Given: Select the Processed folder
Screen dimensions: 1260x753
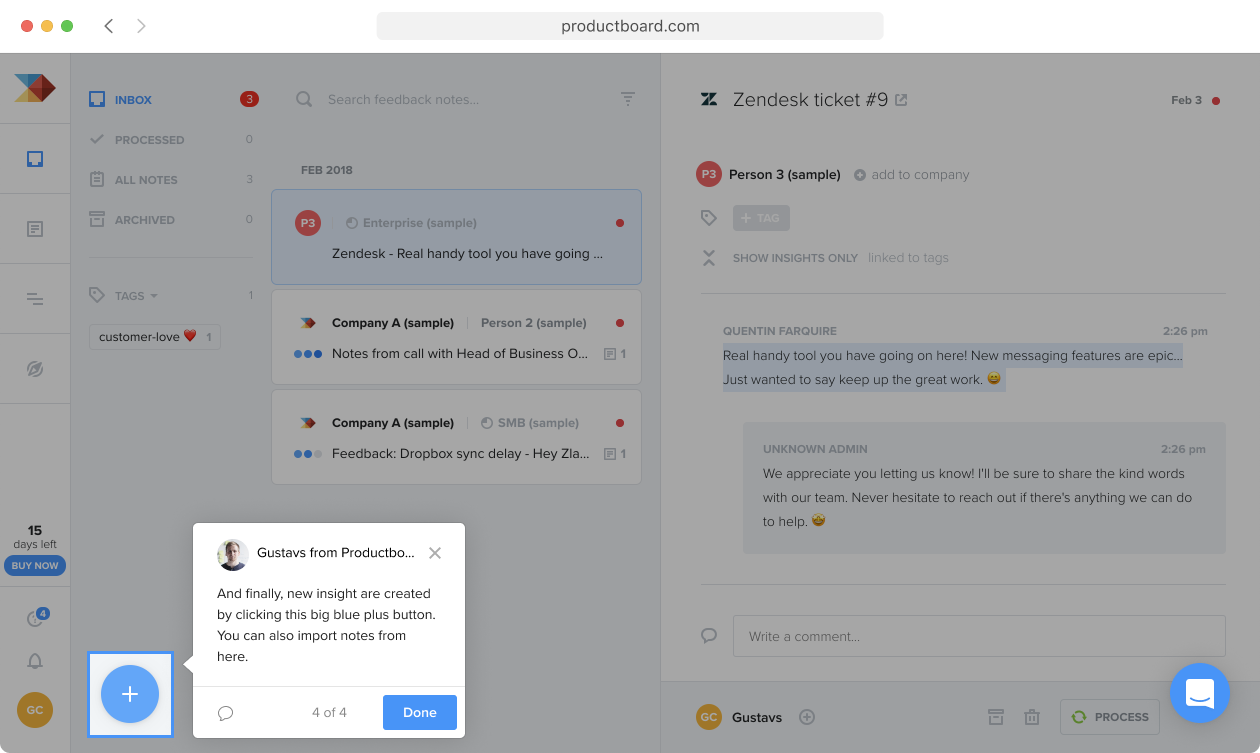Looking at the screenshot, I should pyautogui.click(x=150, y=140).
